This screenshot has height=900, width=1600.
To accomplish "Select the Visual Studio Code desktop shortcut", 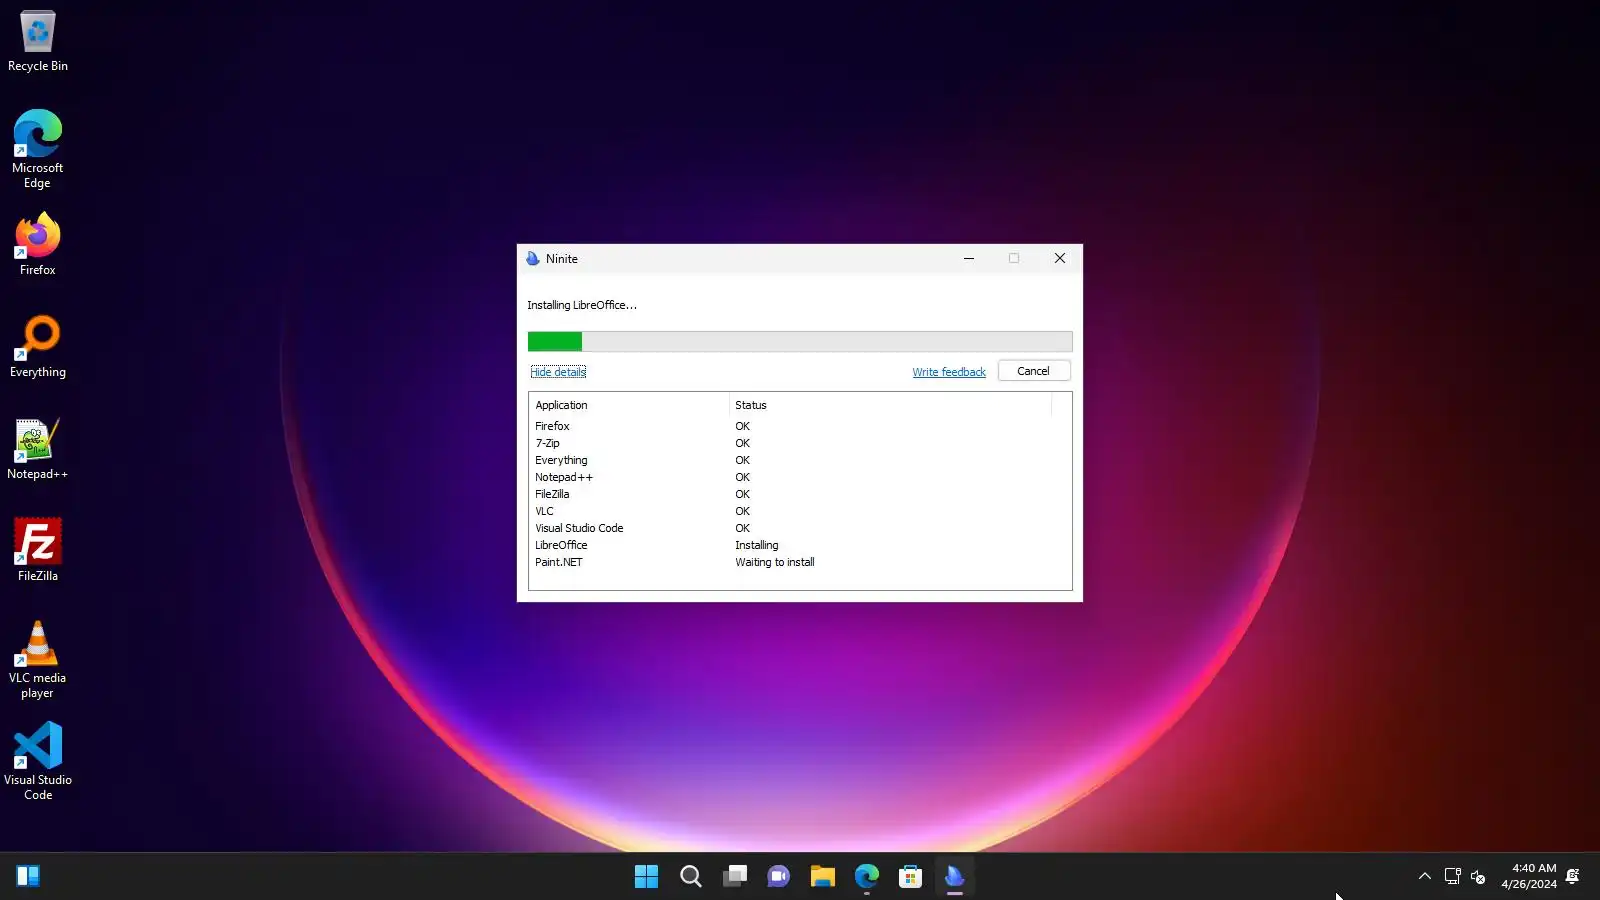I will (38, 760).
